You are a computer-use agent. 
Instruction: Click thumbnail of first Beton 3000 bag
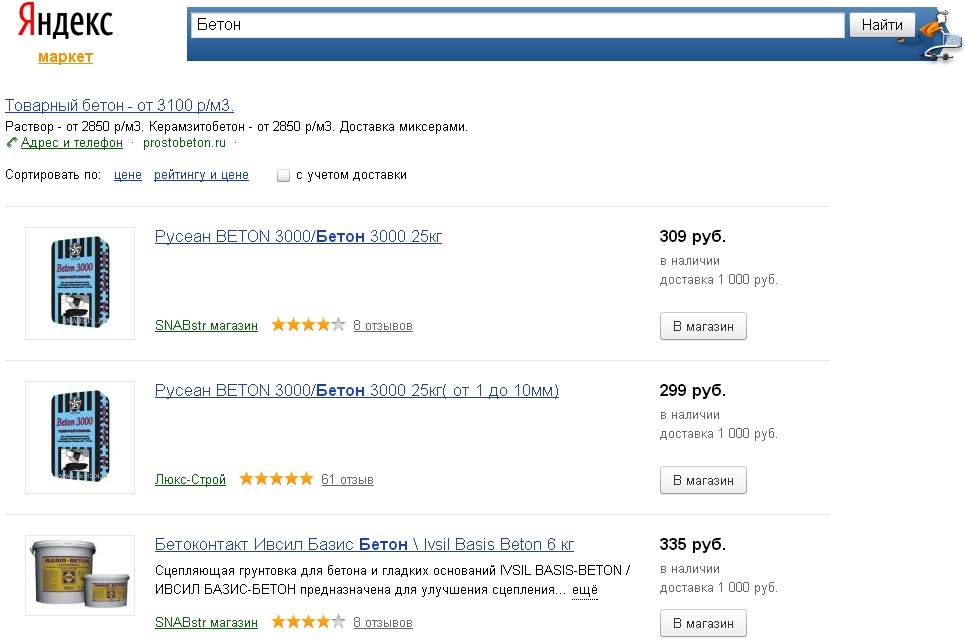[x=80, y=283]
